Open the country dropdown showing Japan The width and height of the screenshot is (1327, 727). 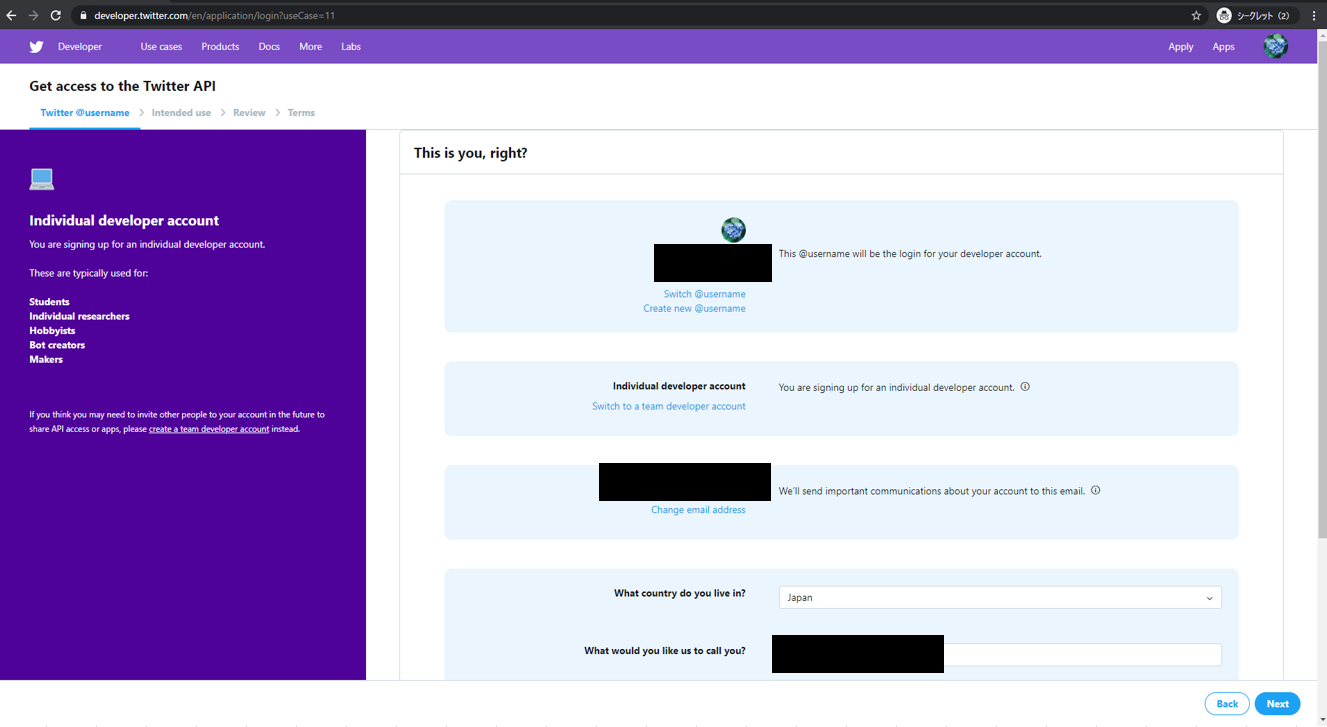[x=1000, y=597]
